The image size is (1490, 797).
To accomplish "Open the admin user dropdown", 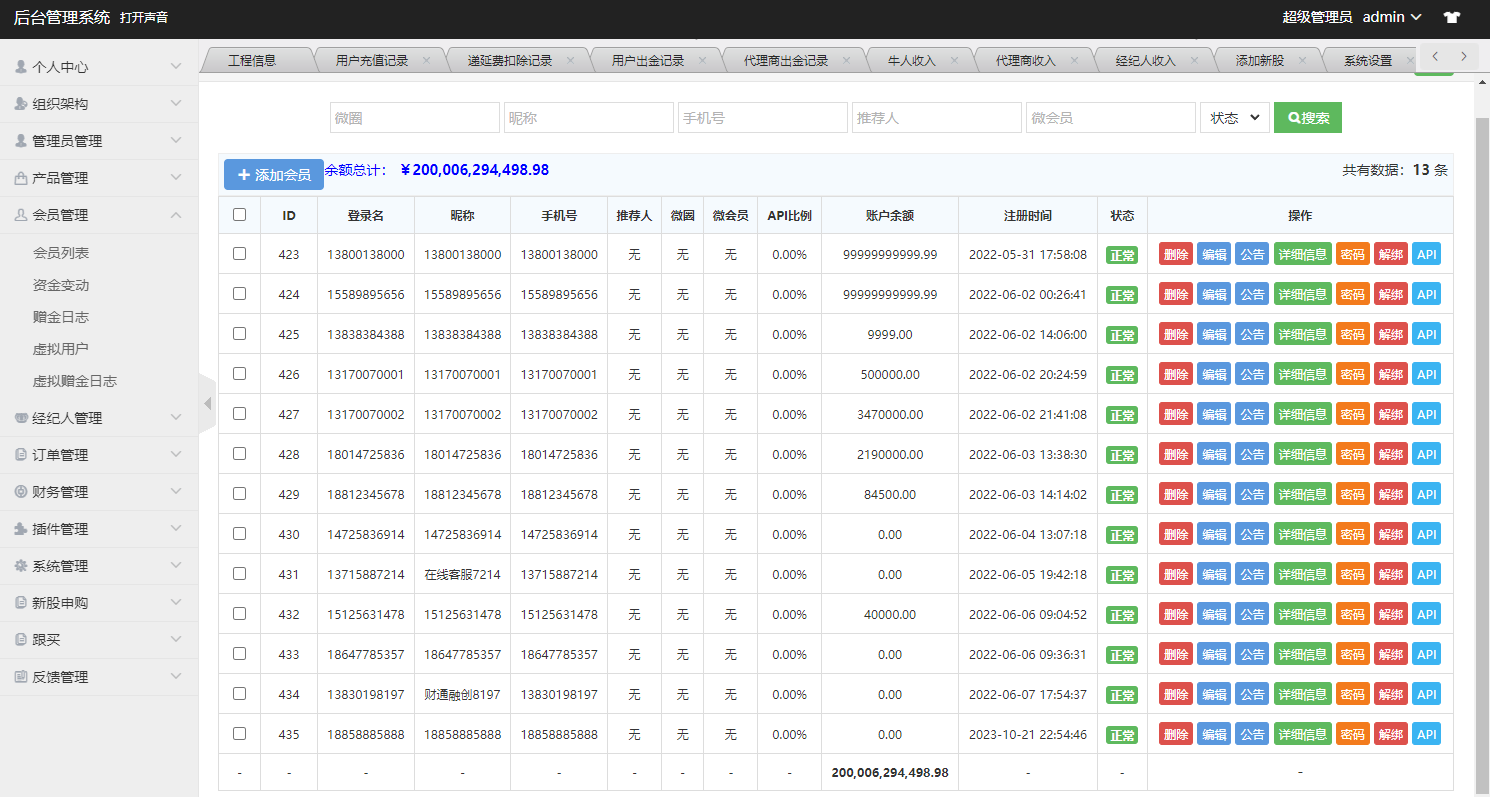I will point(1392,17).
